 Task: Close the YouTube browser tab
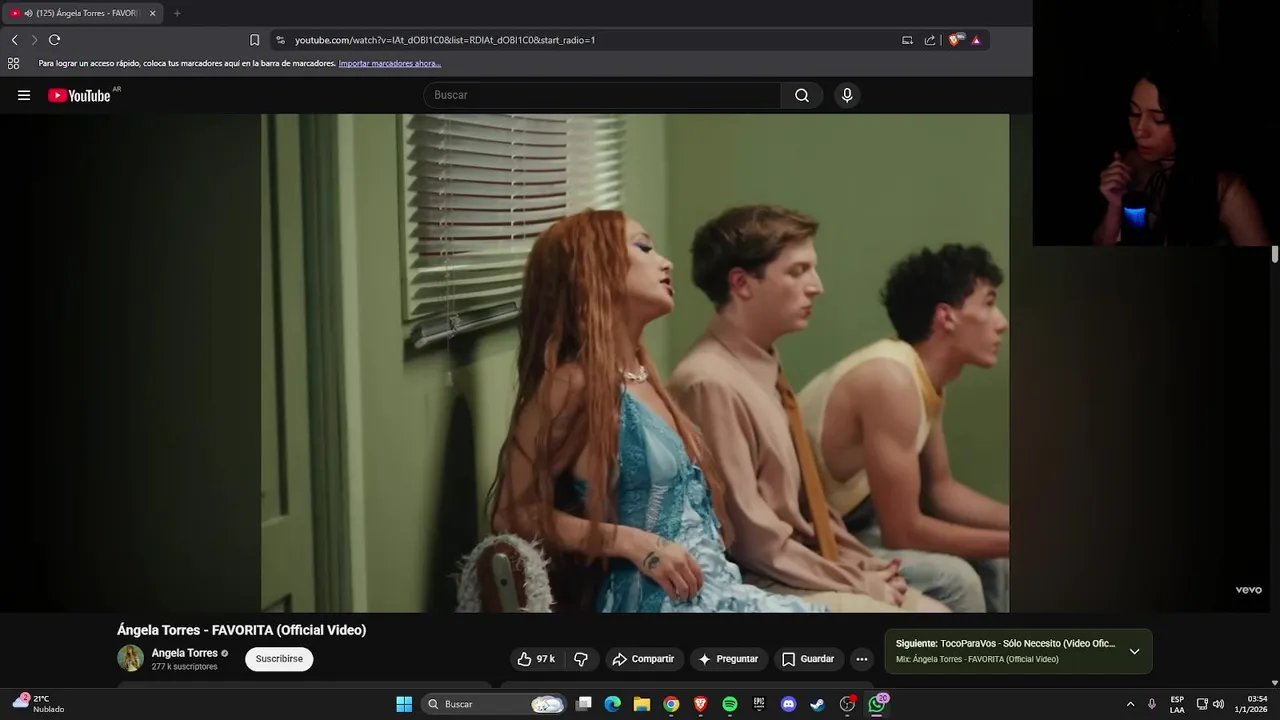click(152, 13)
